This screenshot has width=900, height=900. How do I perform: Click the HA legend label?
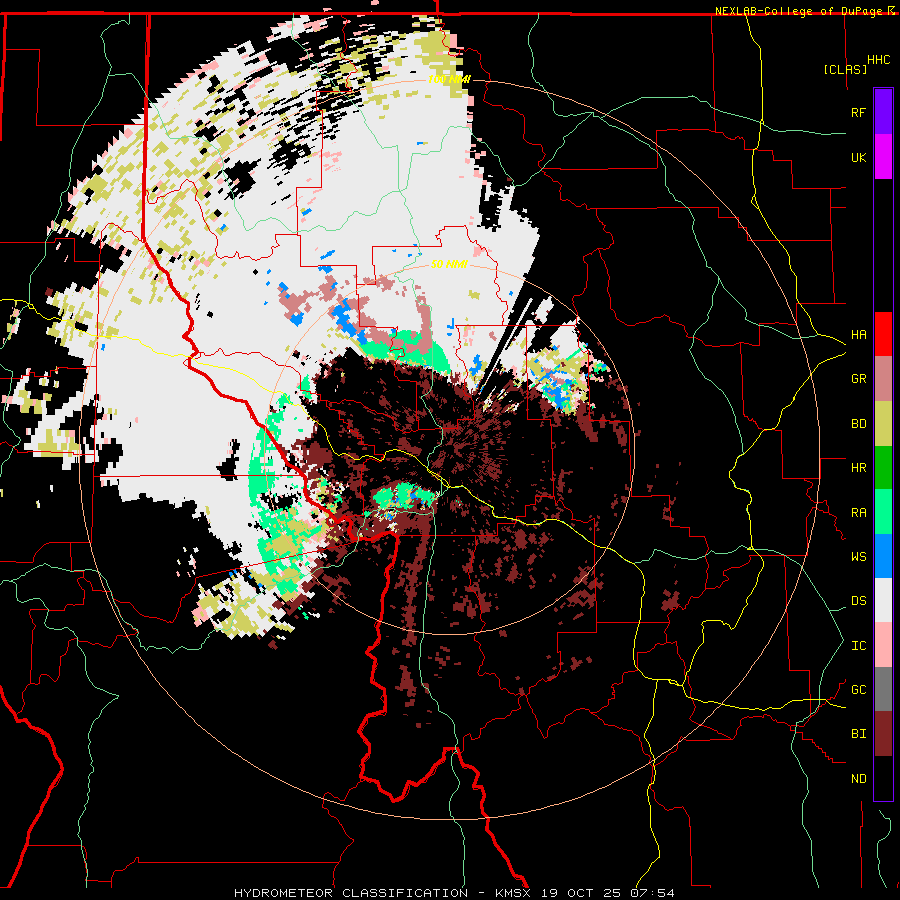tap(858, 335)
